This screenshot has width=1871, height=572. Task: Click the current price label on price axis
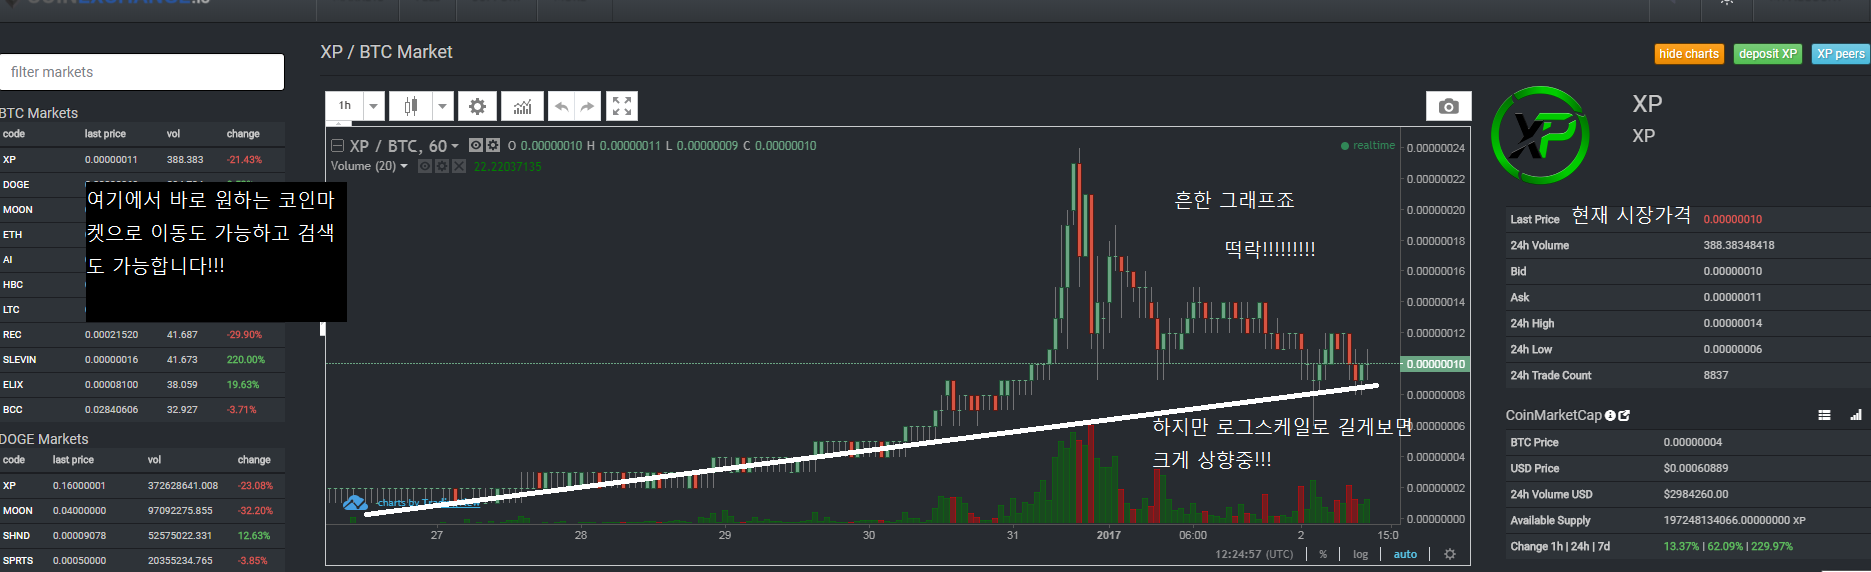[x=1435, y=364]
